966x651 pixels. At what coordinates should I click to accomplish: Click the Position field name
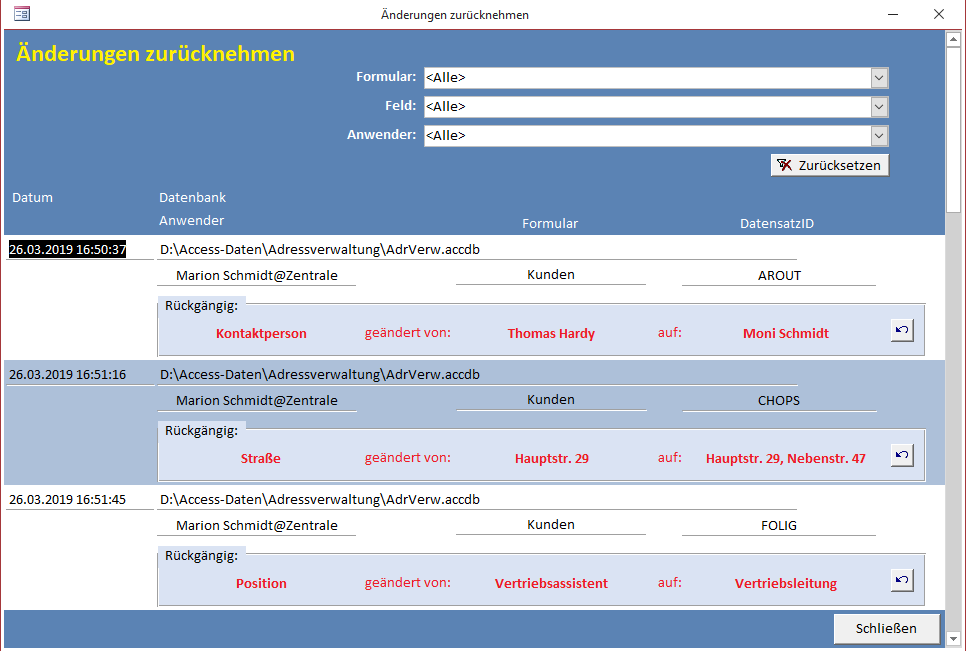[x=261, y=583]
